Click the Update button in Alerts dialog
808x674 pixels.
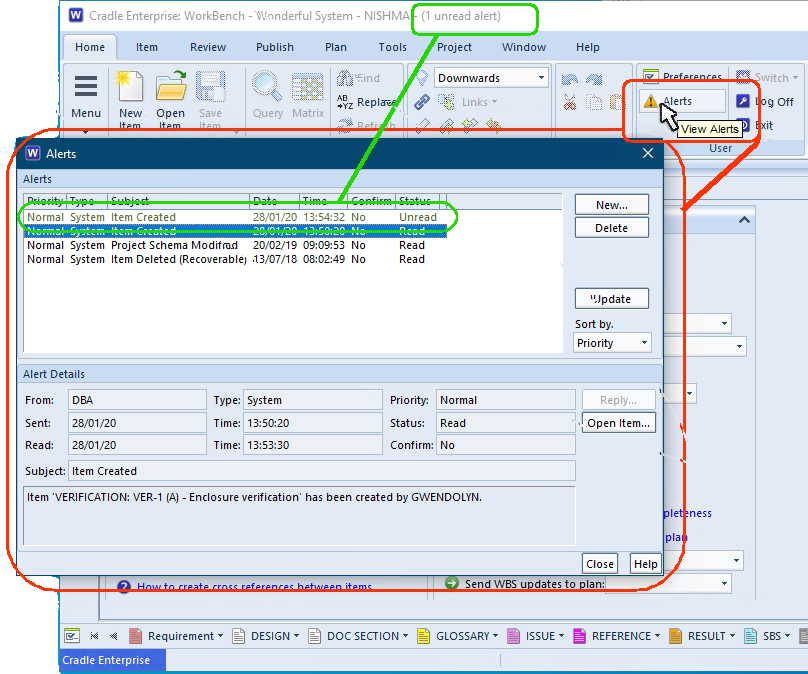(x=612, y=299)
